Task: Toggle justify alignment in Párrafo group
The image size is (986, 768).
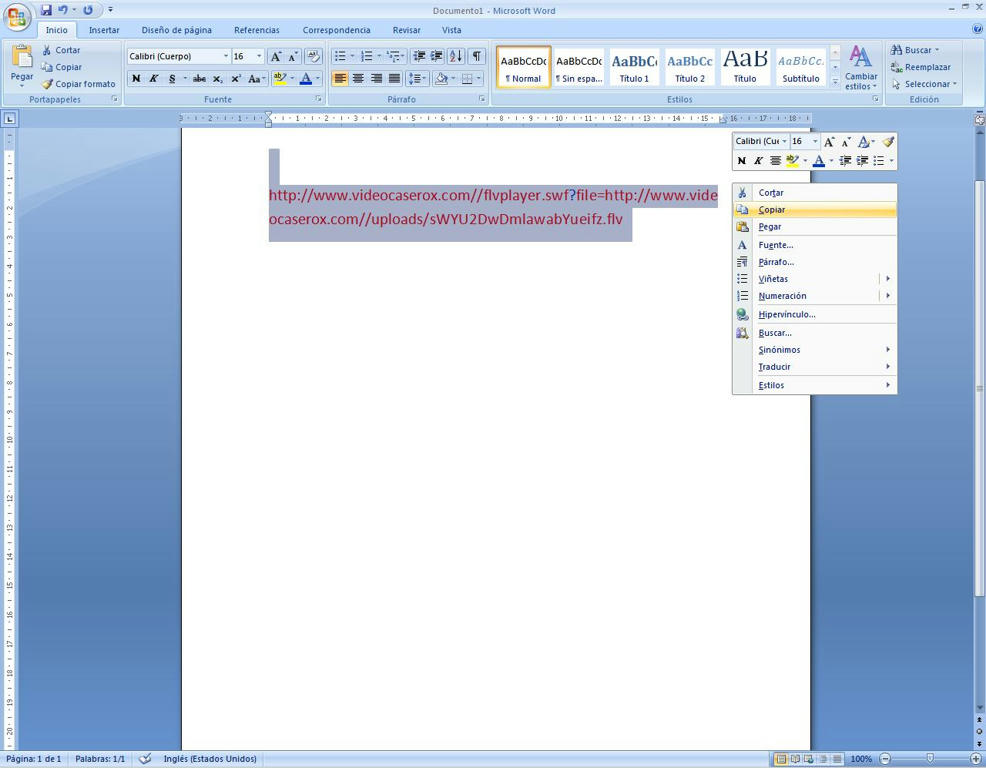Action: click(x=394, y=79)
